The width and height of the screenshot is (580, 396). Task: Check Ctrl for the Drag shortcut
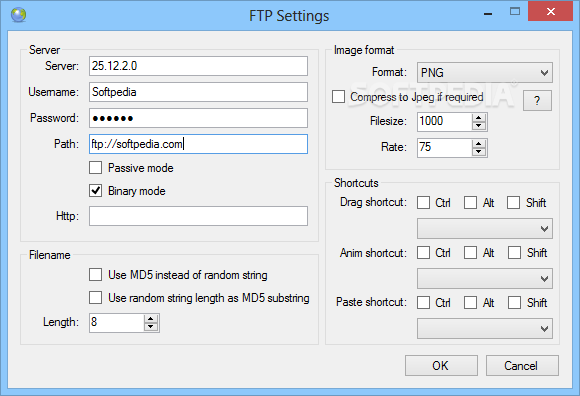click(424, 203)
